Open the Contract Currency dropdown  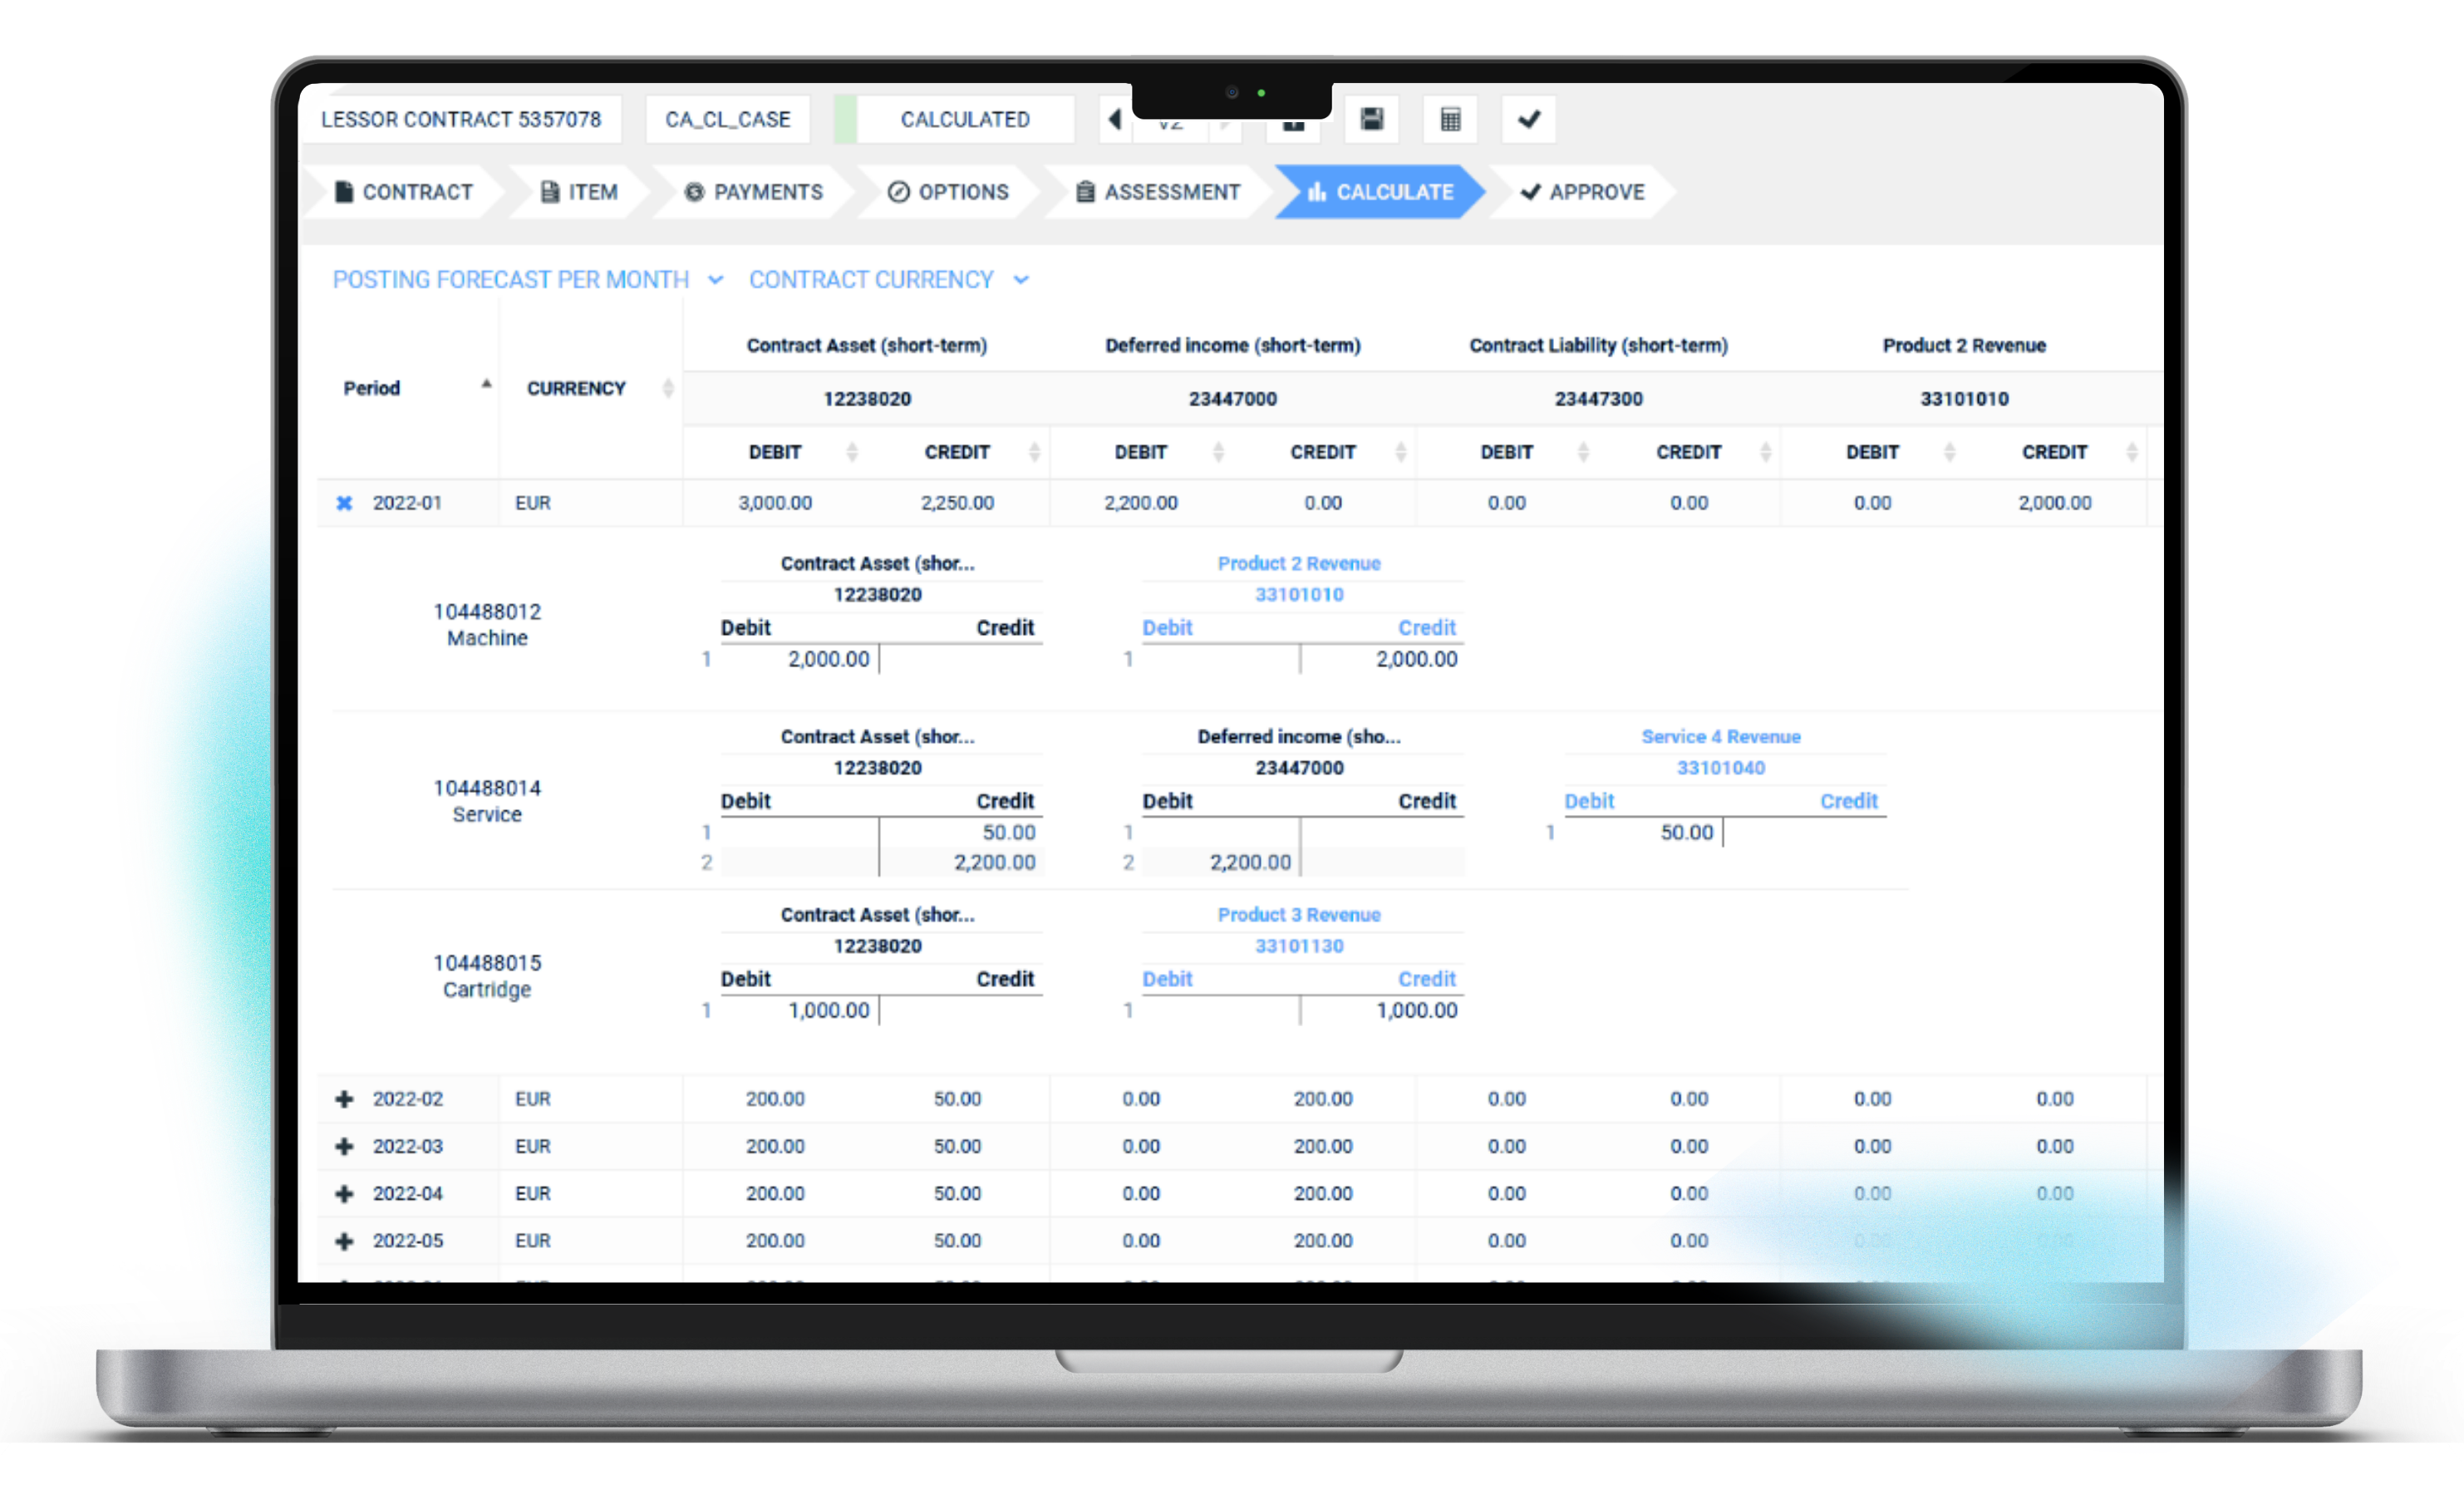pos(889,280)
